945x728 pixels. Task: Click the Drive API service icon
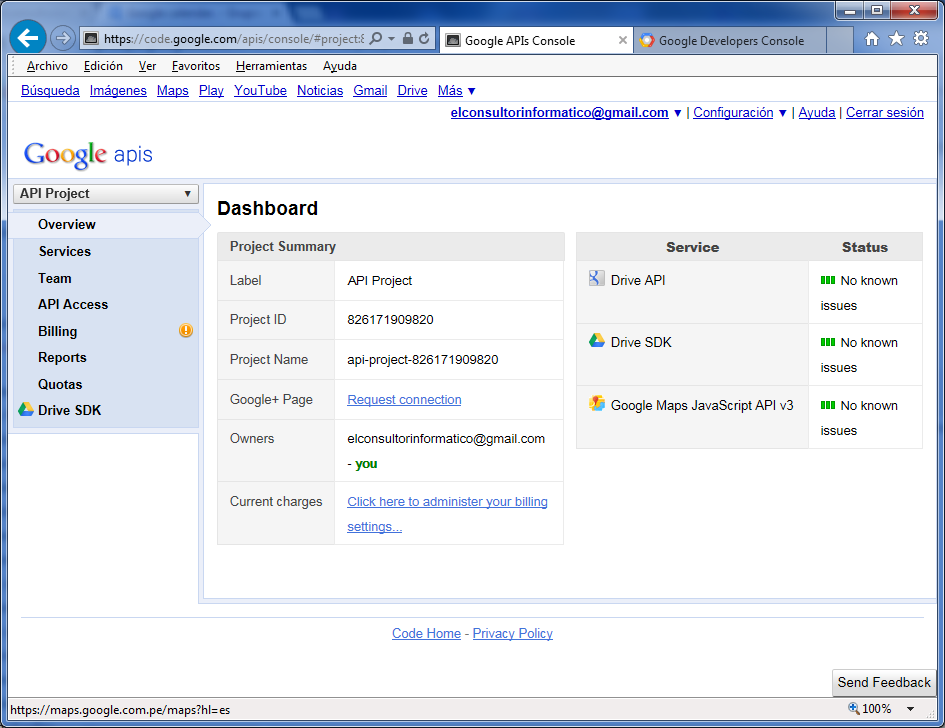click(596, 278)
